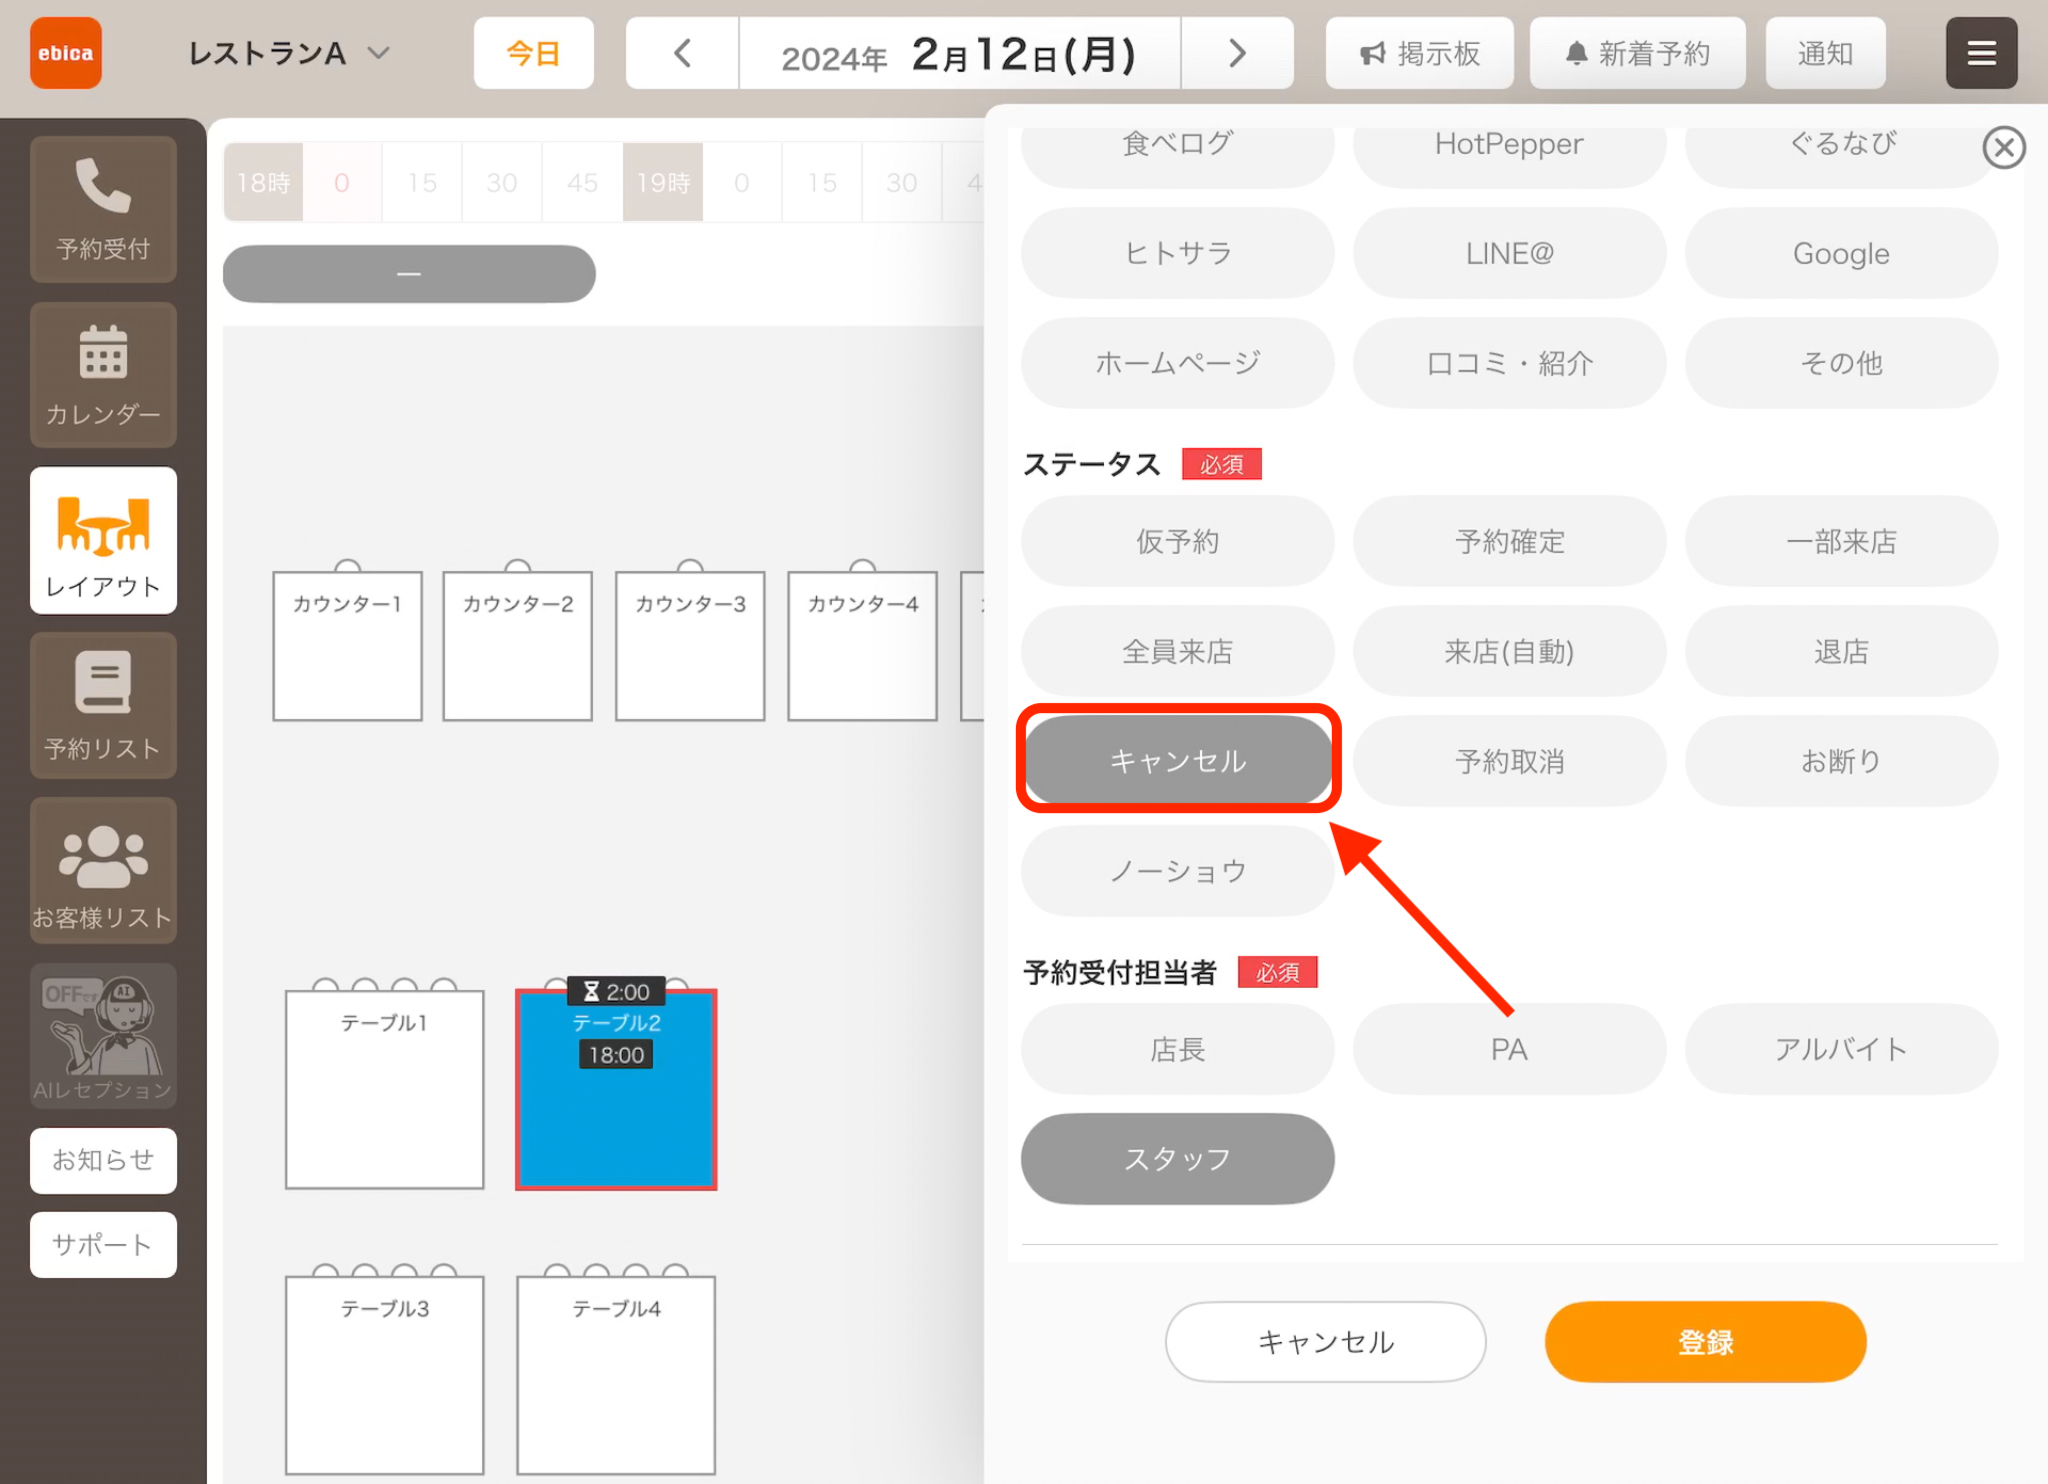Click the orange 登録 register button
Screen dimensions: 2048x1484
point(1705,1342)
